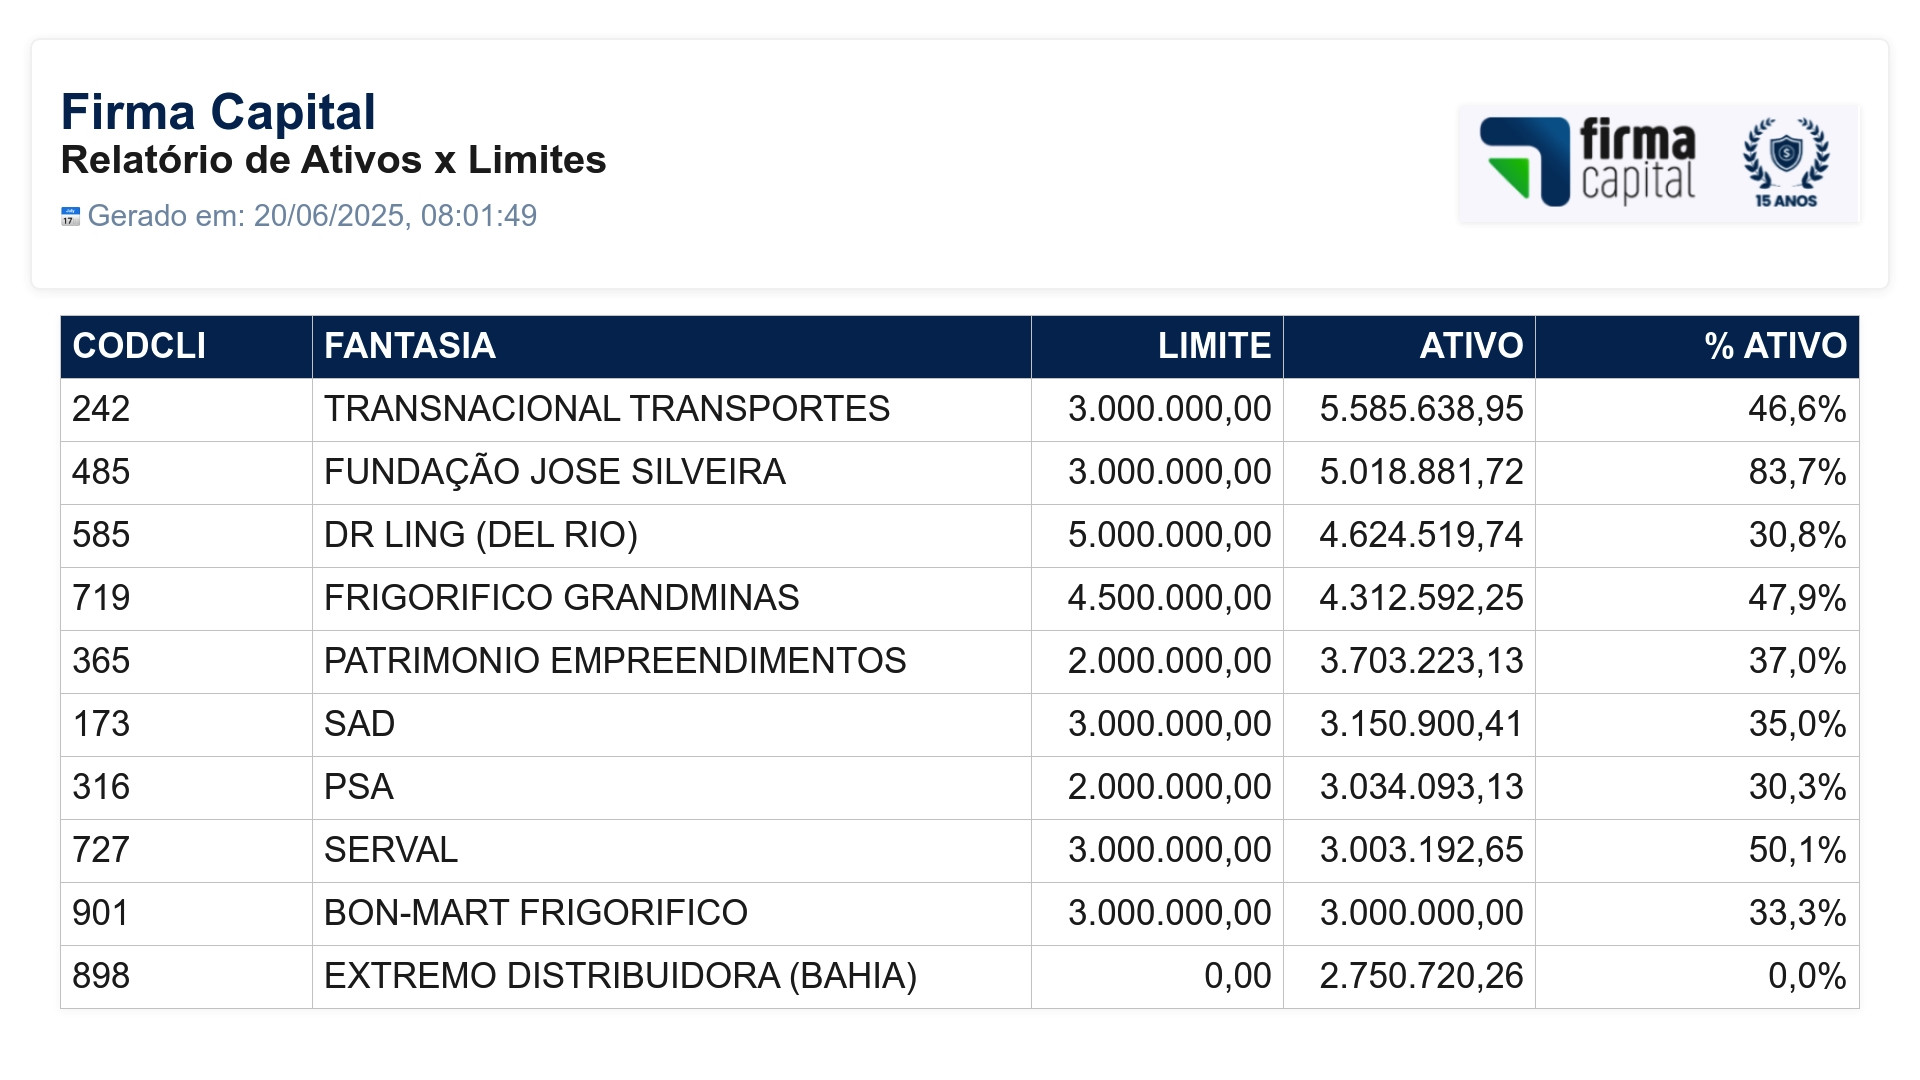Click the Firma Capital logo image
This screenshot has height=1080, width=1920.
pos(1659,162)
